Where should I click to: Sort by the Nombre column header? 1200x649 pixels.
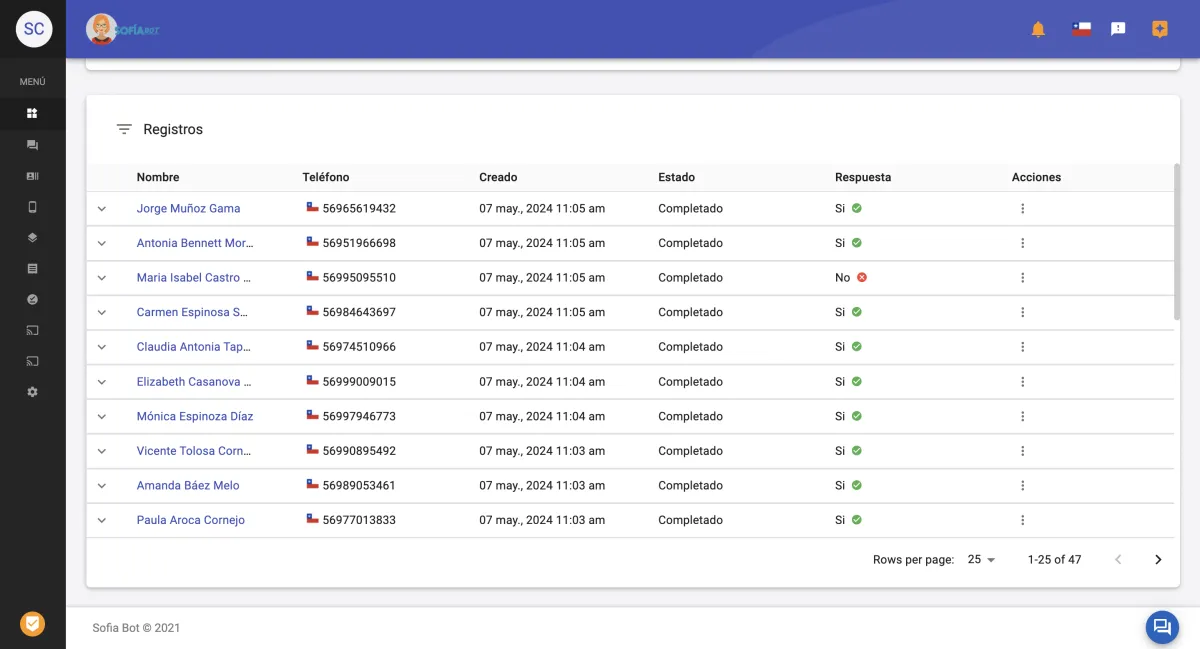coord(158,177)
